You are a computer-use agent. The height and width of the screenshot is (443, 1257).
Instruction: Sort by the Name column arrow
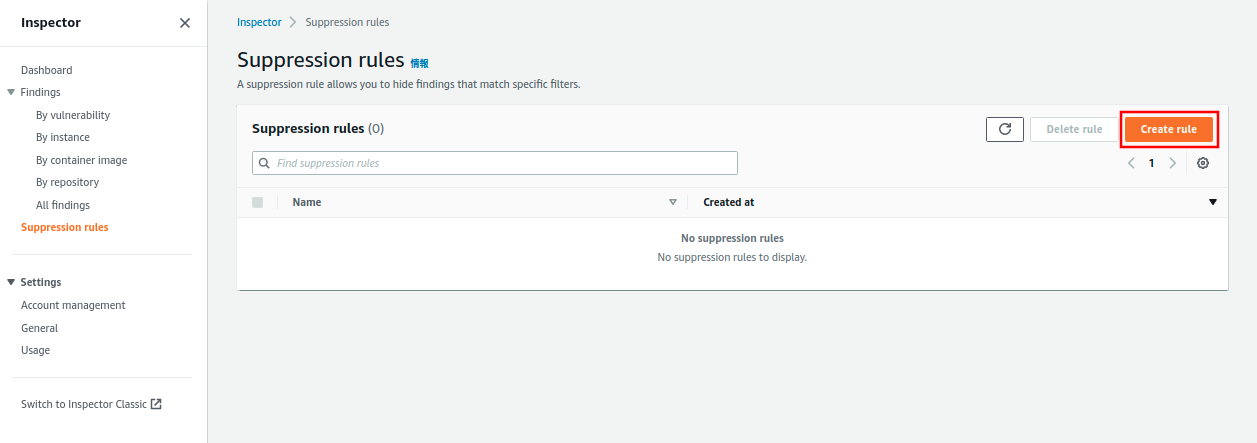click(x=673, y=202)
